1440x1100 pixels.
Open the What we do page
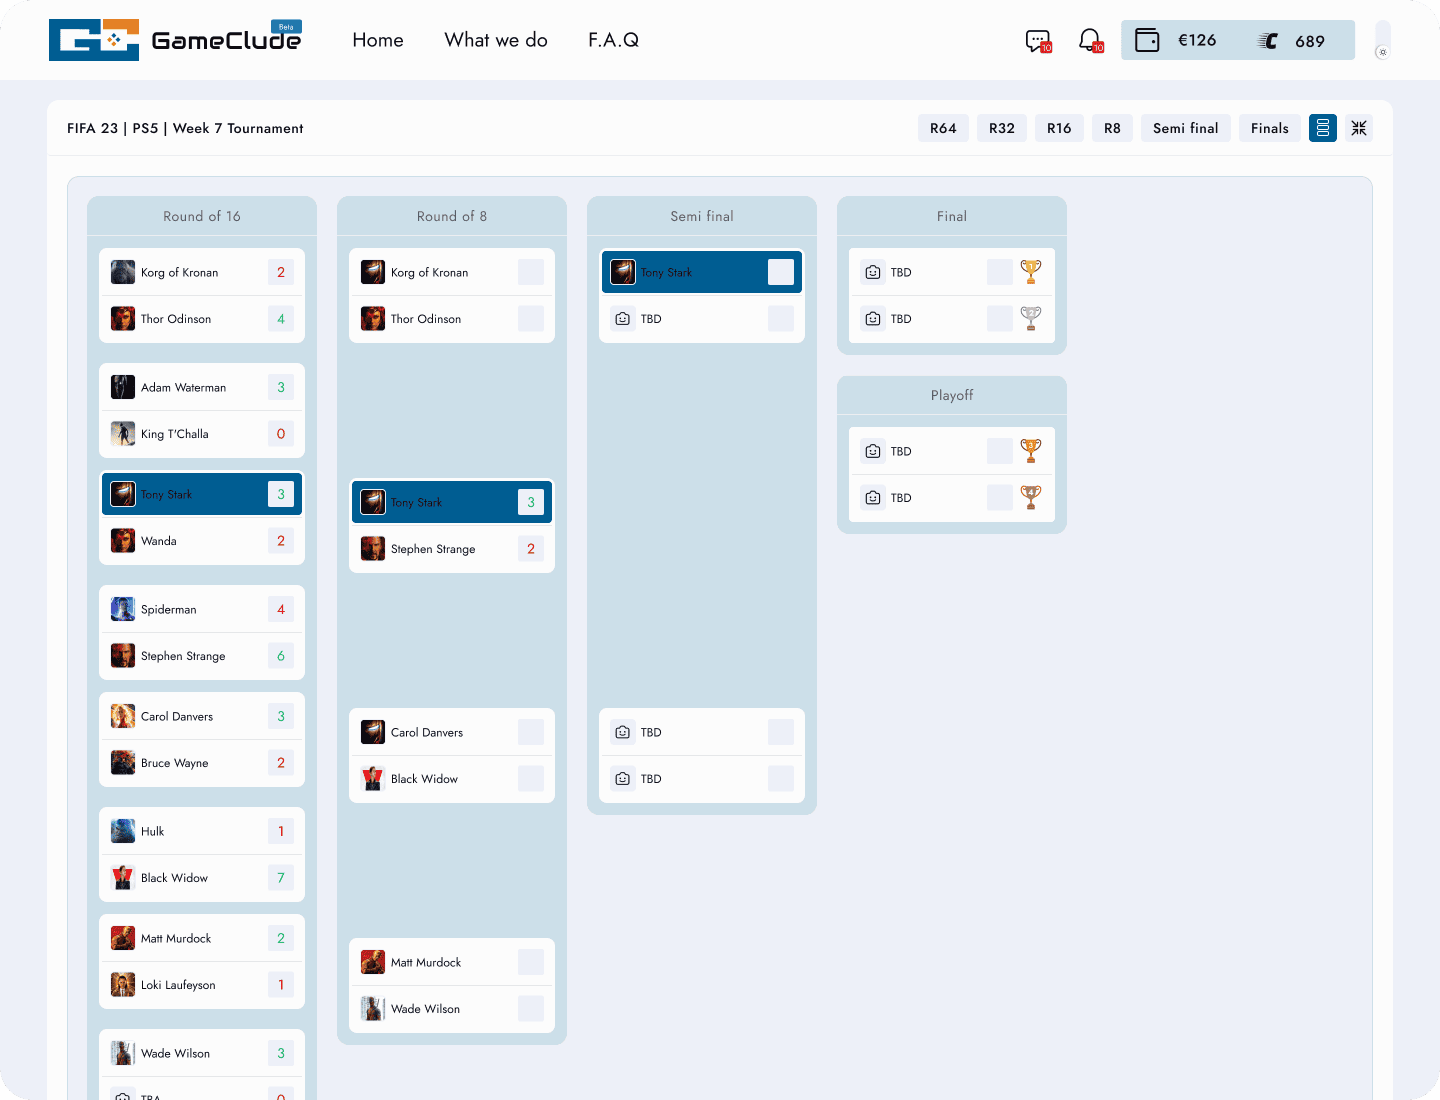click(496, 40)
